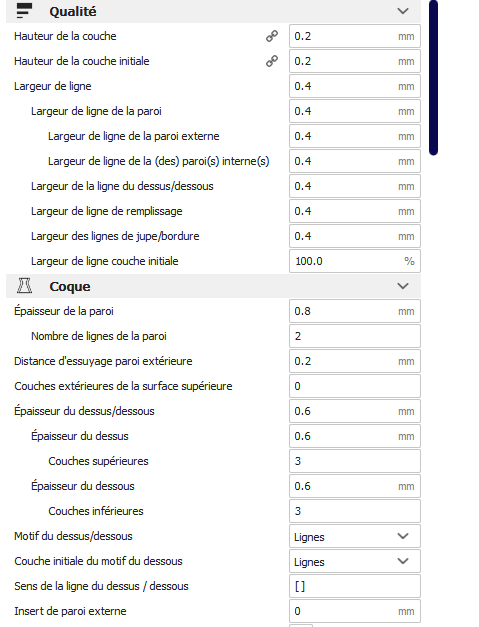Focus Largeur de ligne couche initiale percent field
The width and height of the screenshot is (479, 627).
tap(355, 261)
